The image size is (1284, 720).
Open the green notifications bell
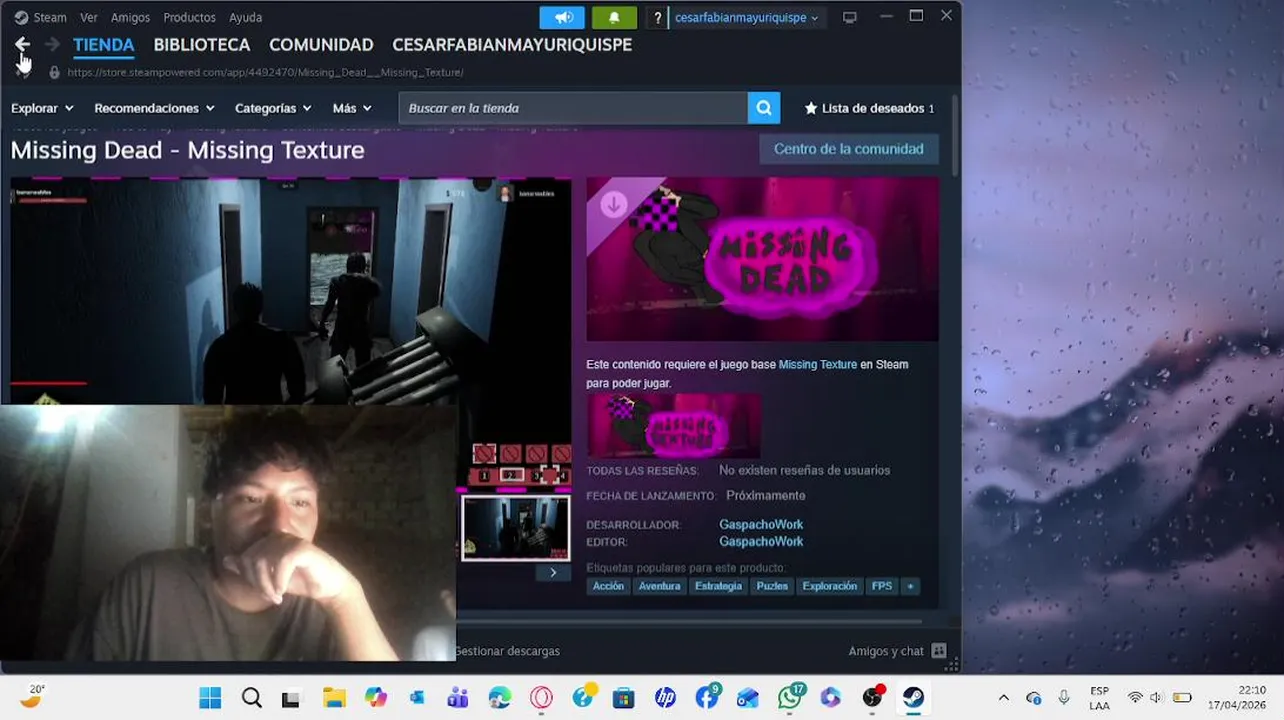pyautogui.click(x=614, y=17)
